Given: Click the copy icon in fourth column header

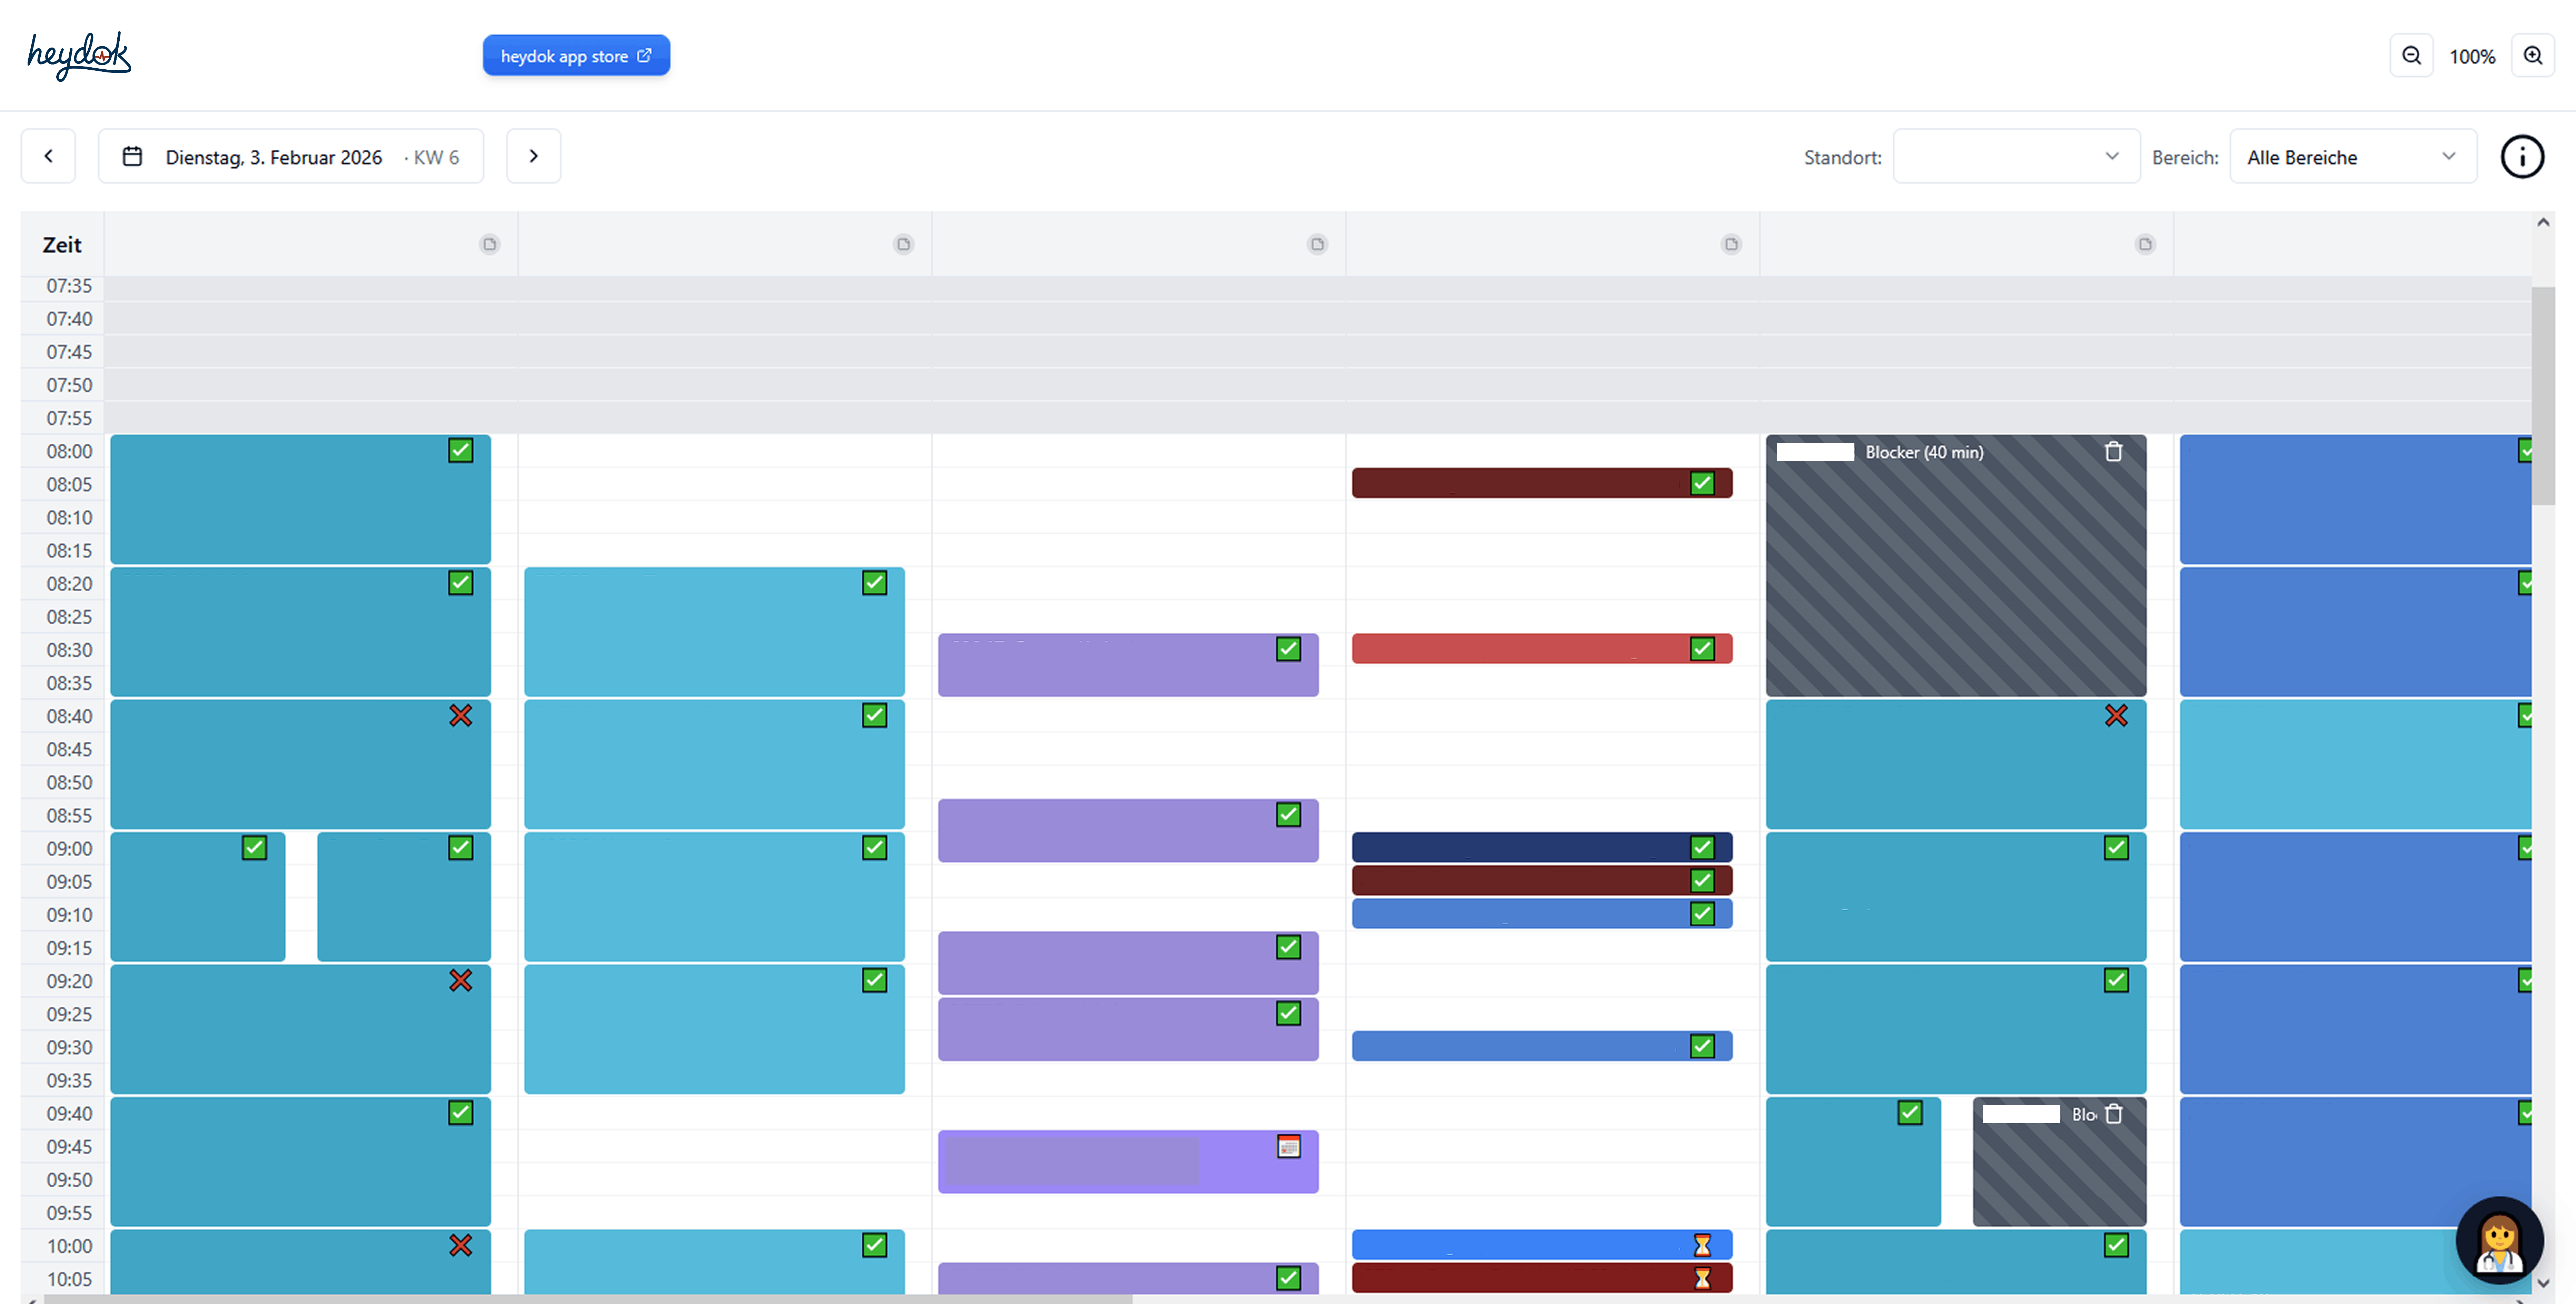Looking at the screenshot, I should click(1731, 244).
